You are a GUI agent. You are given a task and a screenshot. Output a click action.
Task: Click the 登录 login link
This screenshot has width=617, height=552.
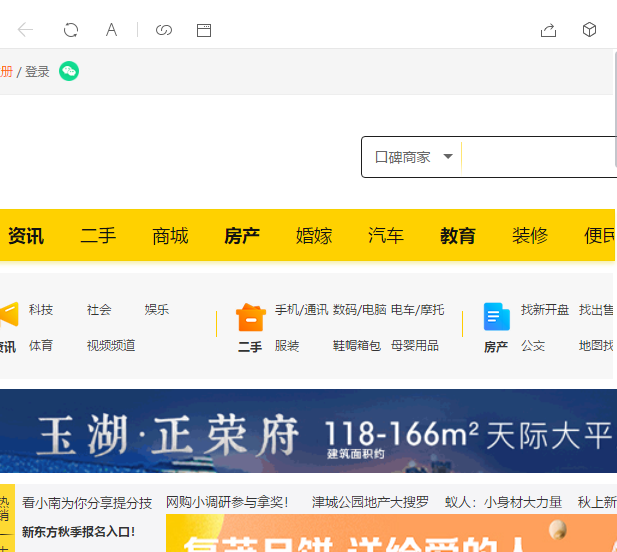tap(37, 72)
